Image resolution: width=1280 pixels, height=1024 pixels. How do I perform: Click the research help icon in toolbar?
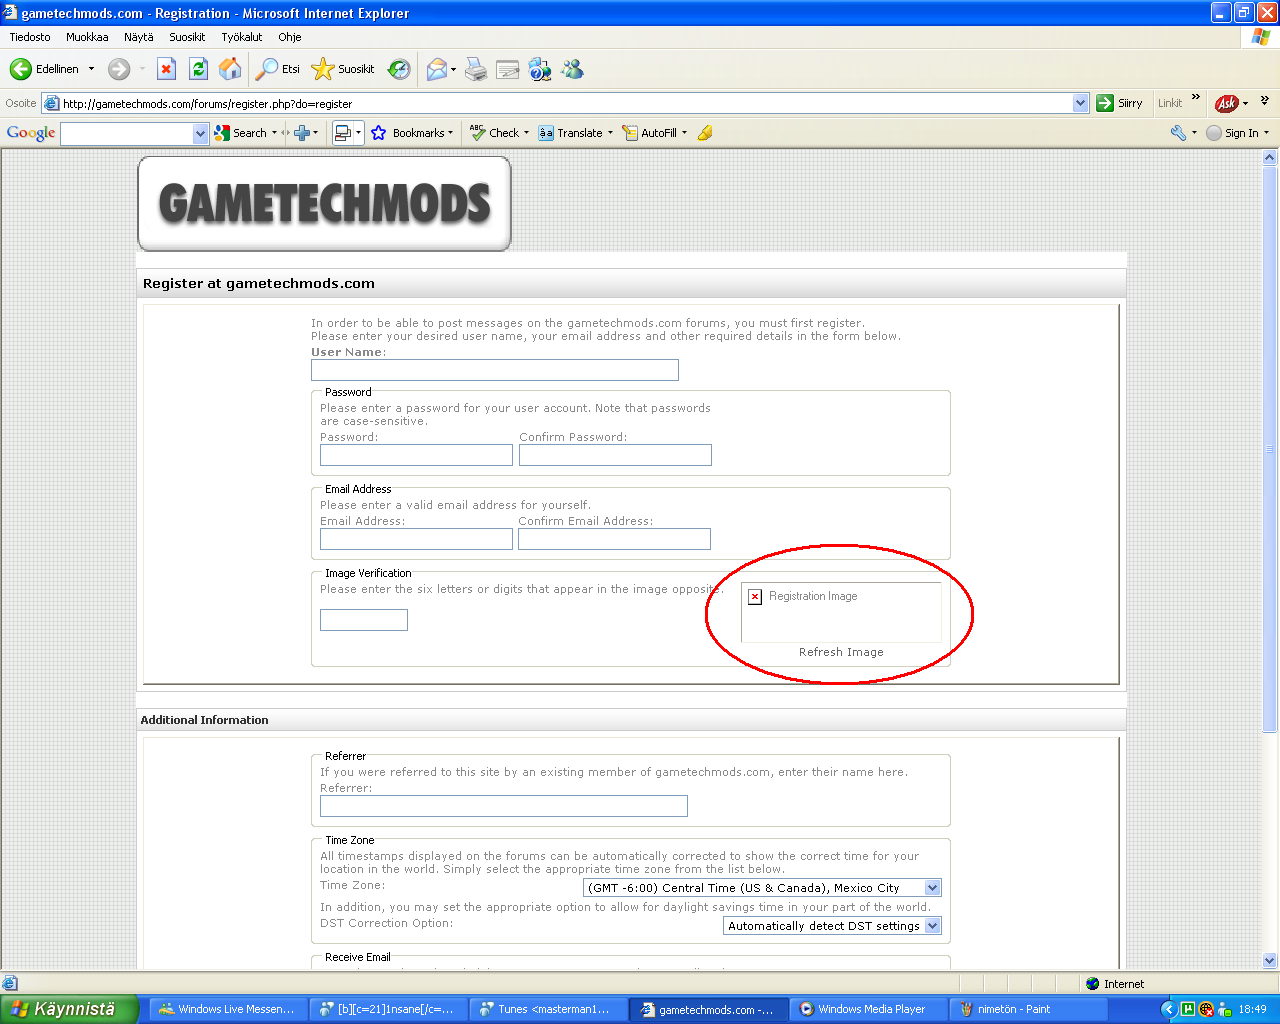click(540, 69)
